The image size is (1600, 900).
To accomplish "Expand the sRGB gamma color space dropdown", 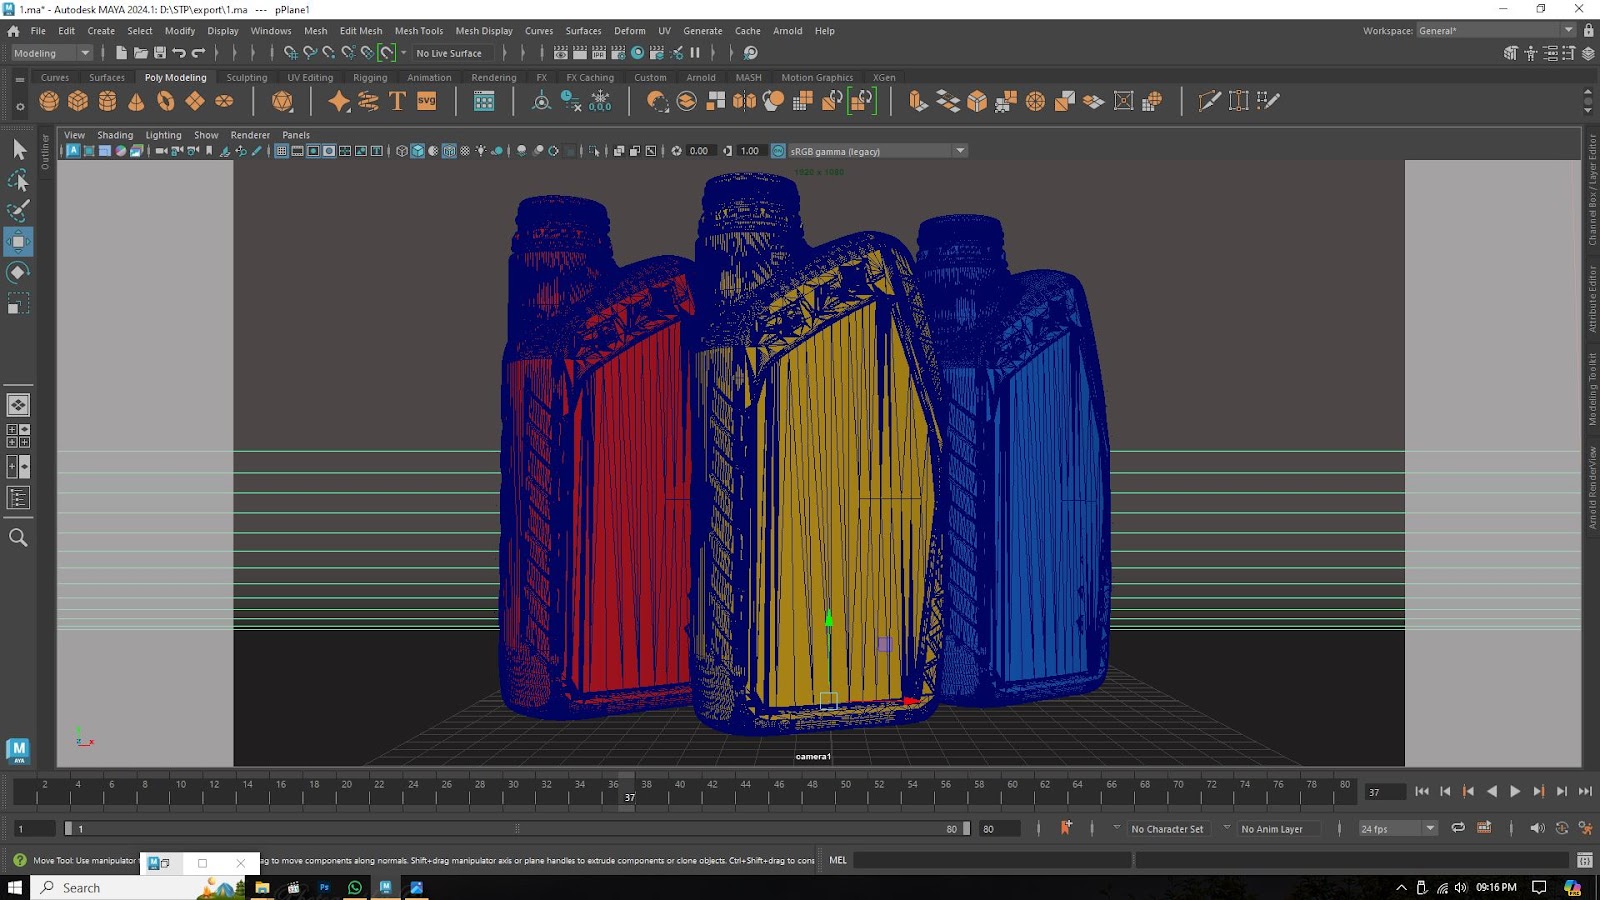I will pos(960,151).
